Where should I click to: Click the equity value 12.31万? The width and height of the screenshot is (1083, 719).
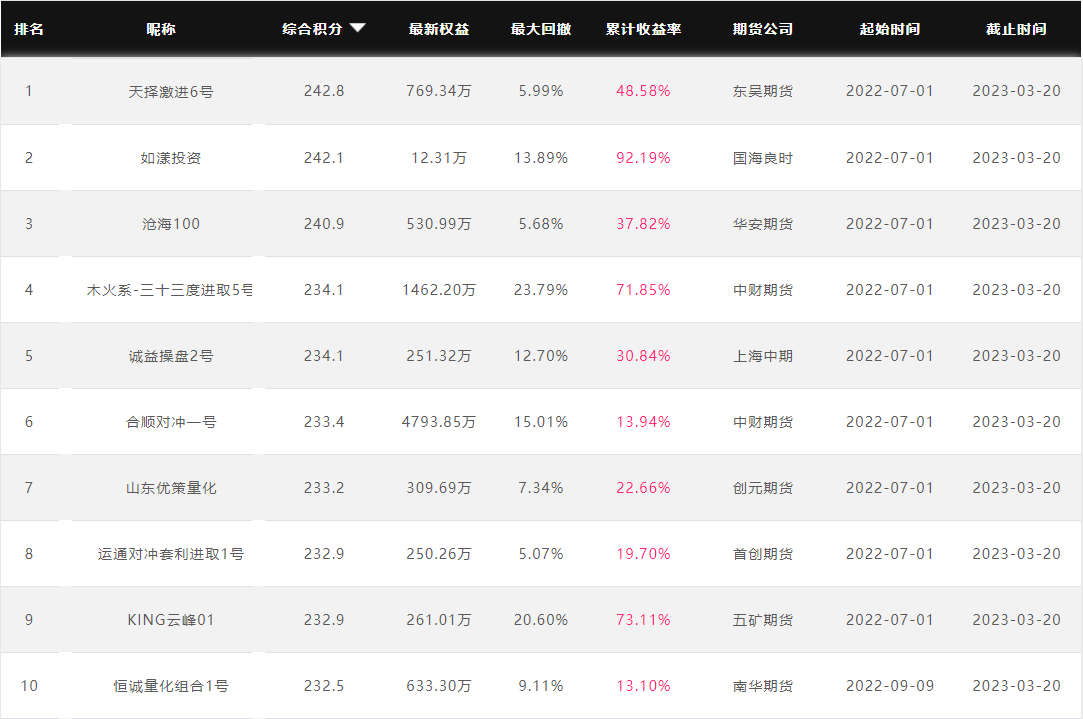tap(439, 157)
